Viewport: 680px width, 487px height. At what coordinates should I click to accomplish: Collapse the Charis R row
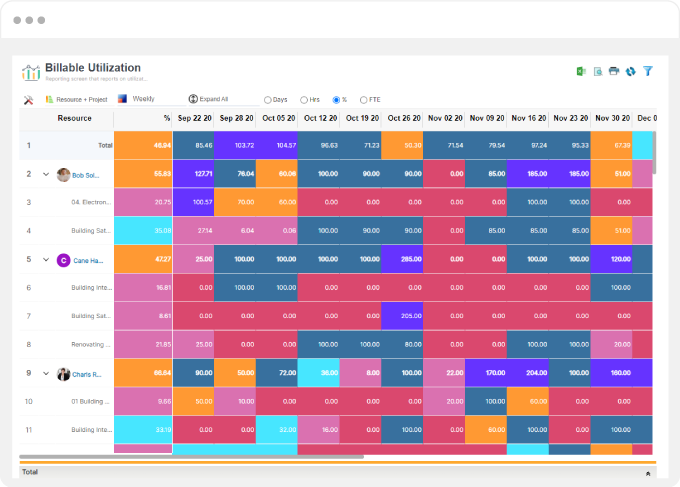[46, 373]
